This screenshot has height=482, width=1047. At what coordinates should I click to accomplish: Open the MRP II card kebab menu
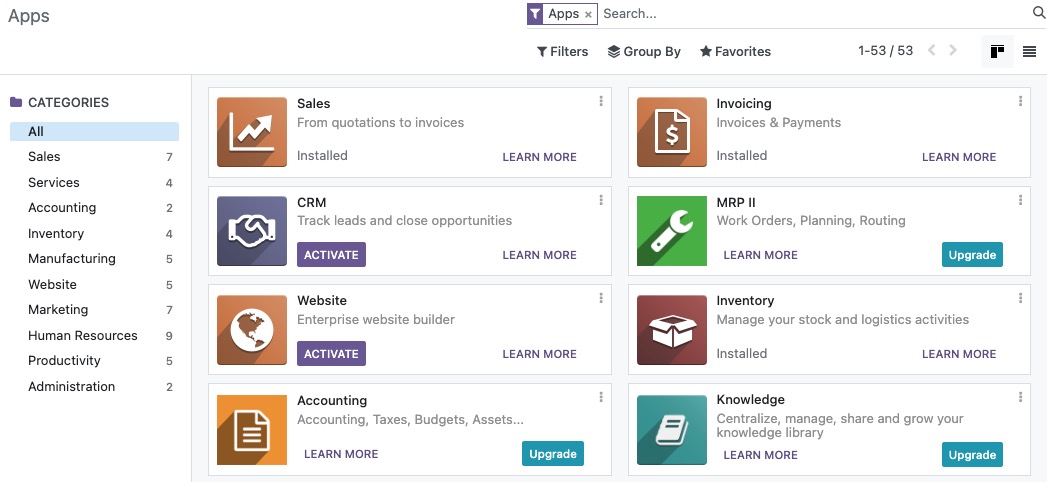1020,200
